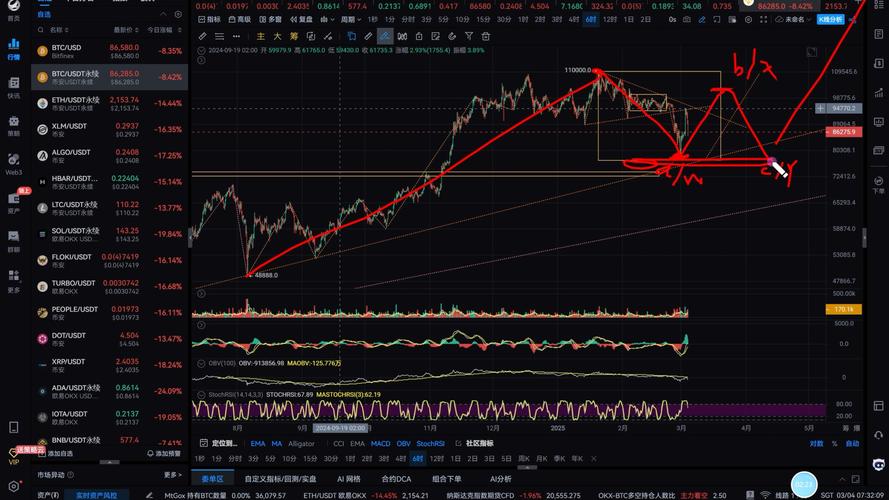Take a chart snapshot with camera icon
889x500 pixels.
pyautogui.click(x=687, y=19)
